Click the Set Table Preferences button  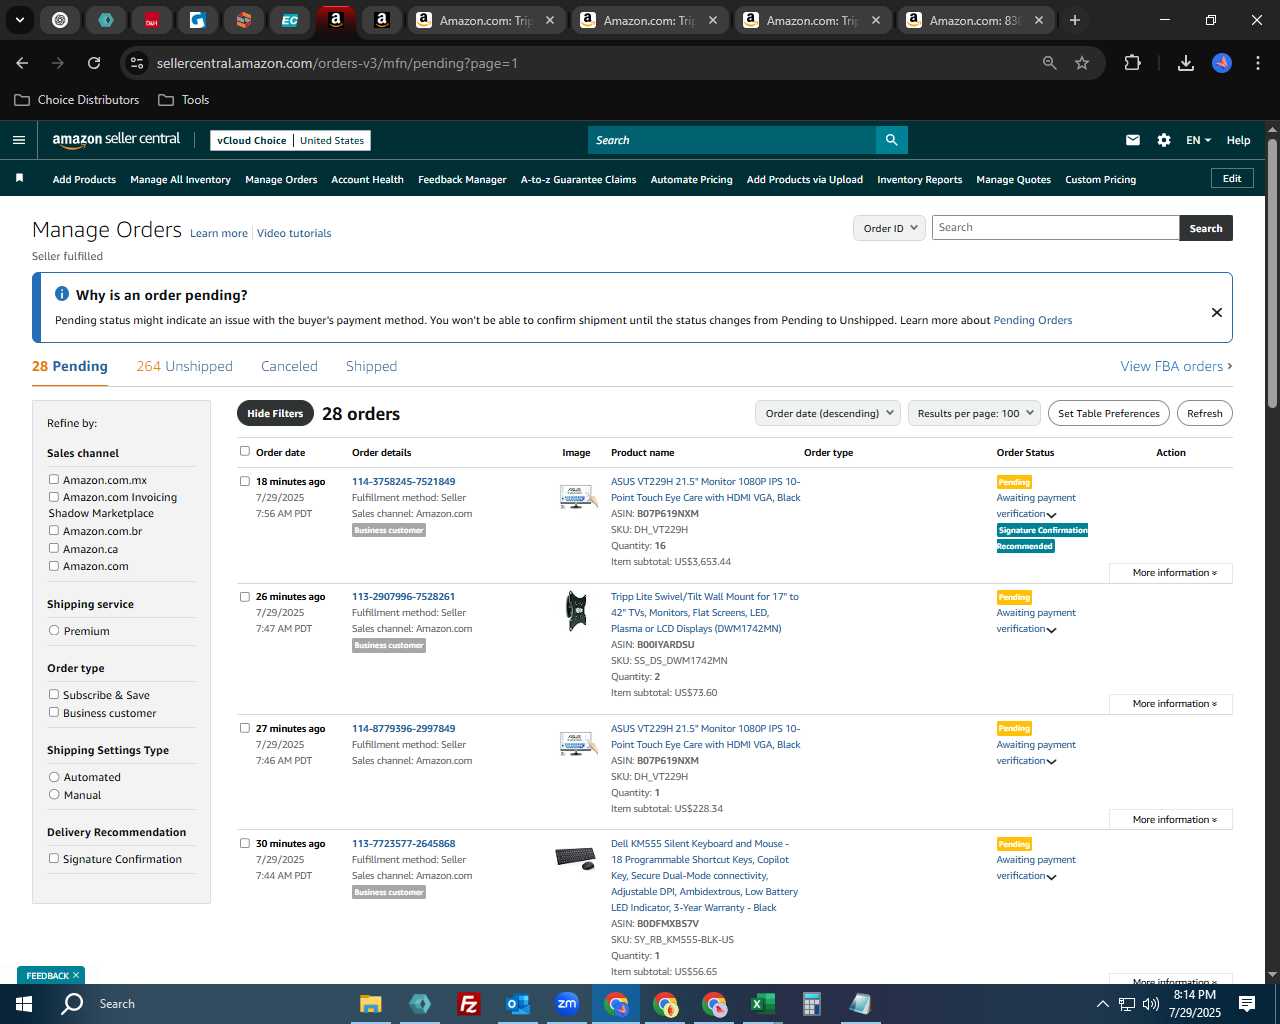coord(1109,413)
